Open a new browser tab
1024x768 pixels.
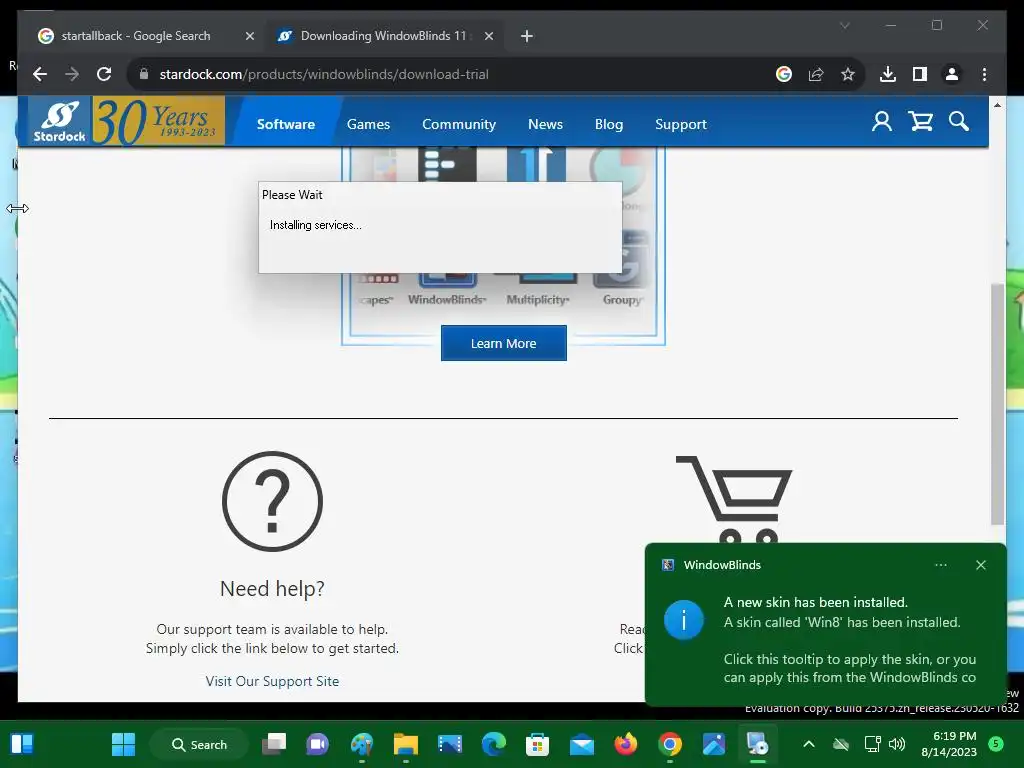[x=527, y=36]
